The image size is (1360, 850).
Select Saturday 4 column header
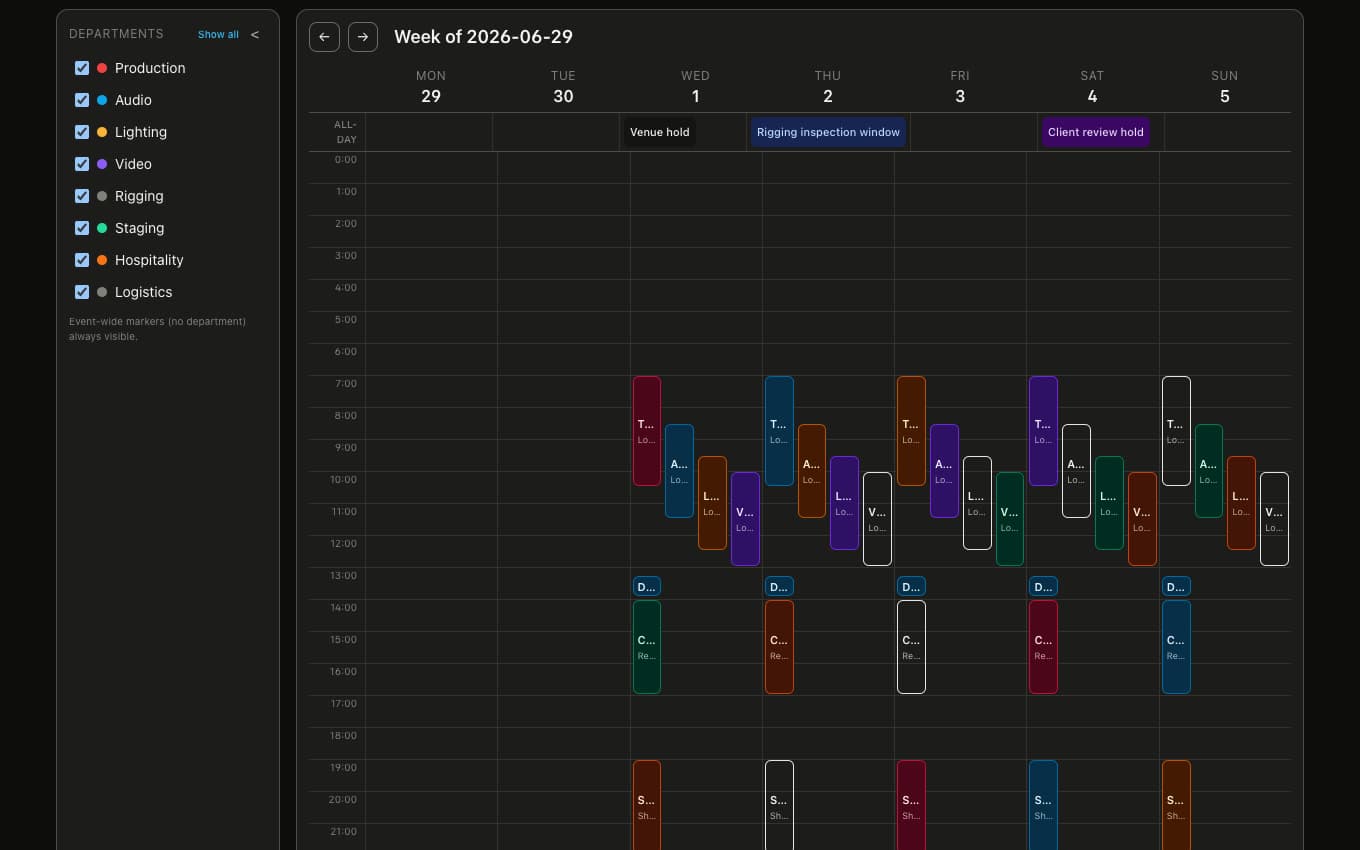coord(1092,87)
